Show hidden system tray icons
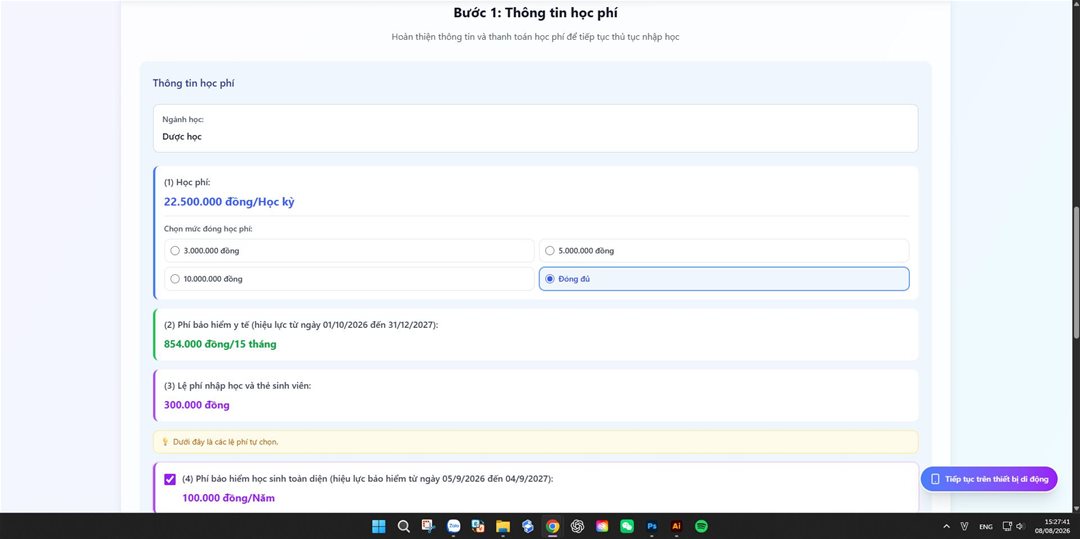This screenshot has height=539, width=1080. pyautogui.click(x=946, y=527)
